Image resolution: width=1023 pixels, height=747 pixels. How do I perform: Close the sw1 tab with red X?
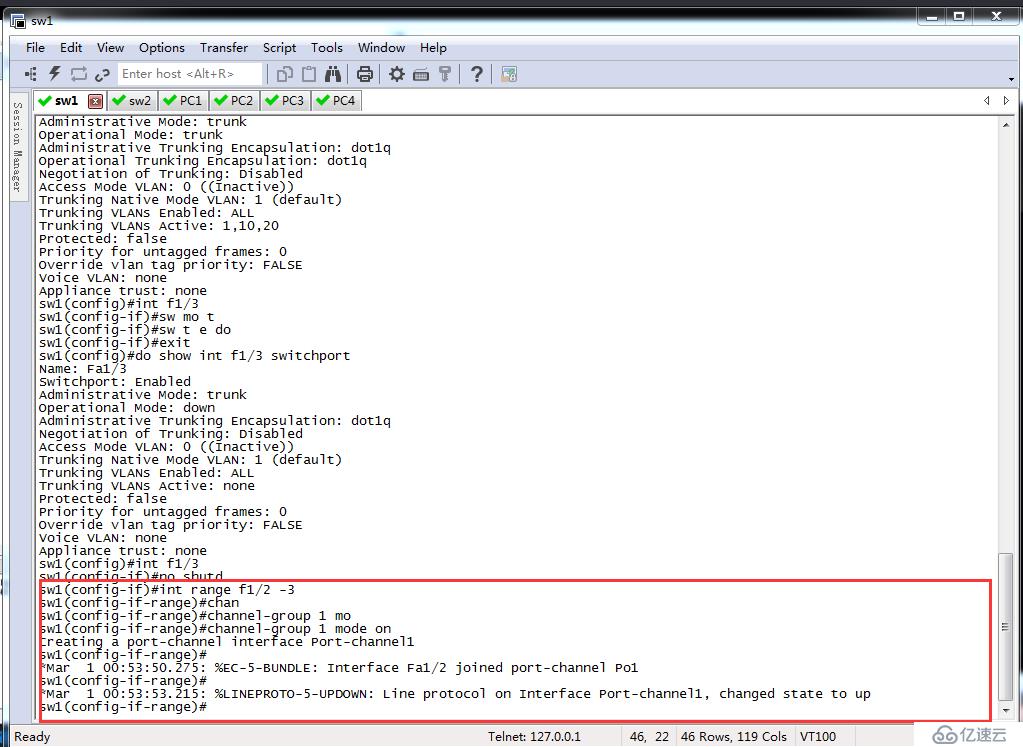tap(95, 101)
